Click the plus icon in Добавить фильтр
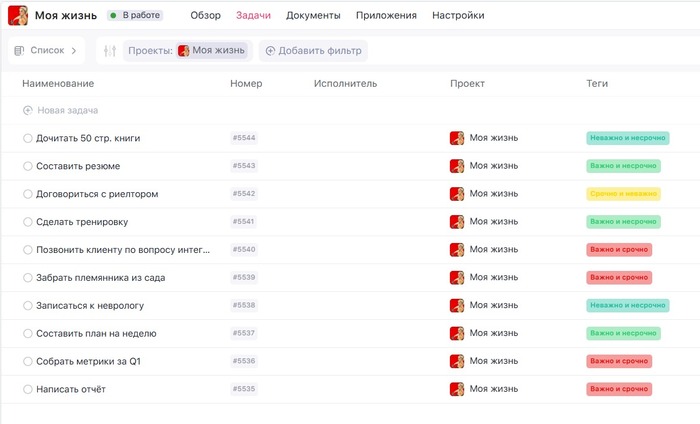 click(270, 50)
